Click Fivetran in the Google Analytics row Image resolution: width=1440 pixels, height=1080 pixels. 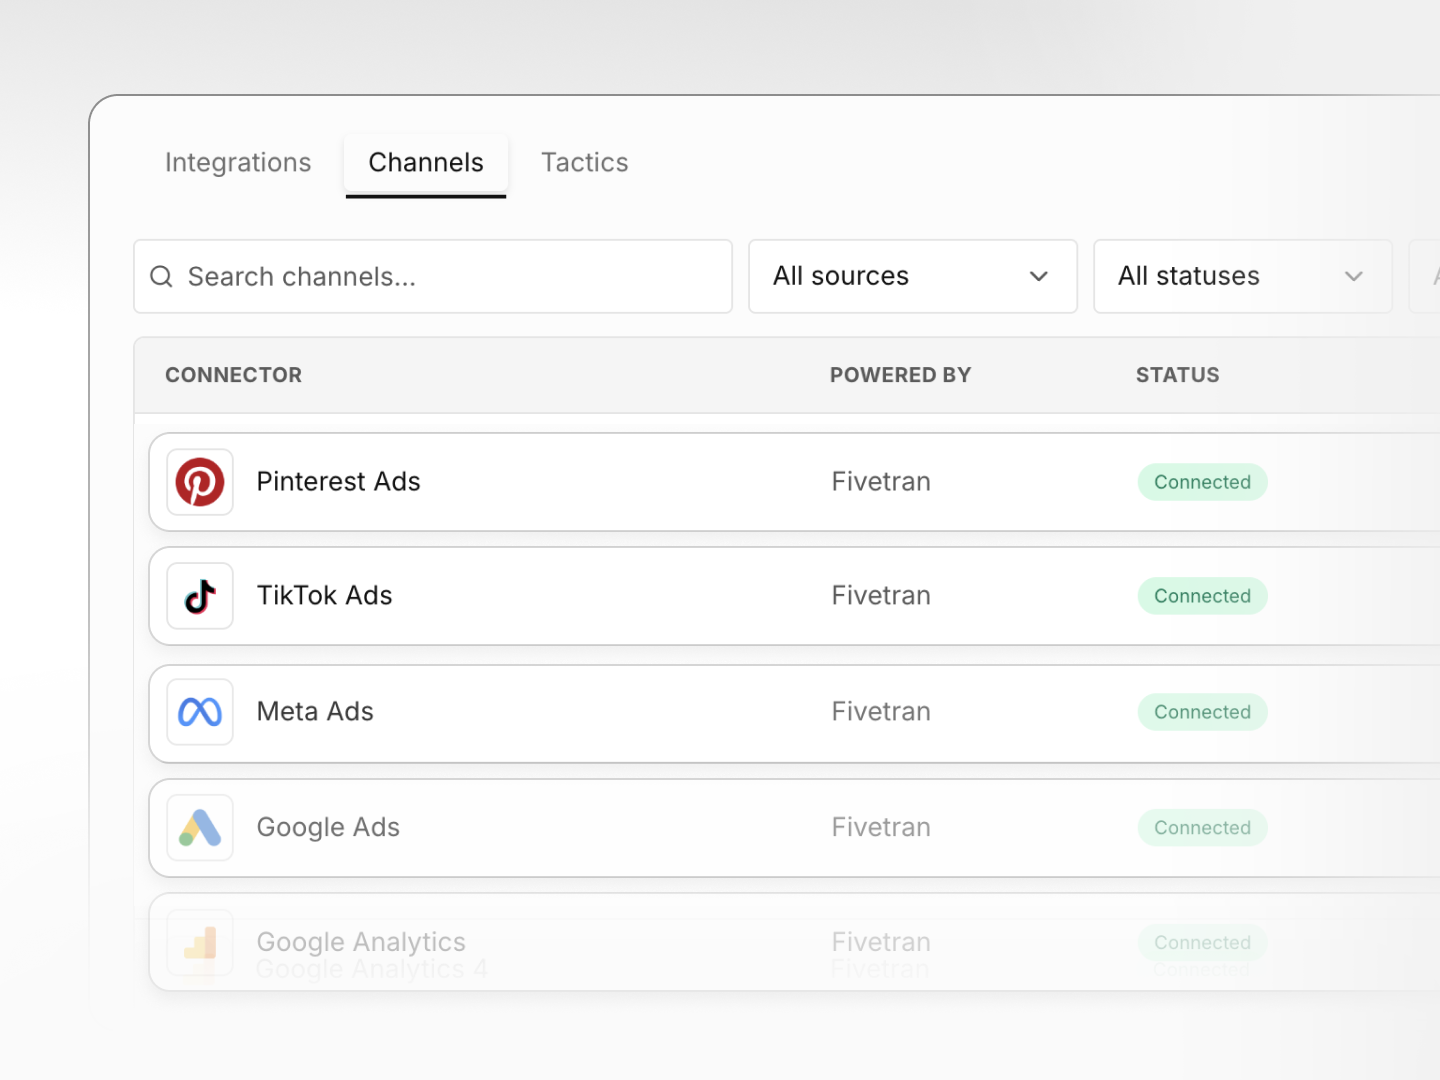[x=881, y=942]
